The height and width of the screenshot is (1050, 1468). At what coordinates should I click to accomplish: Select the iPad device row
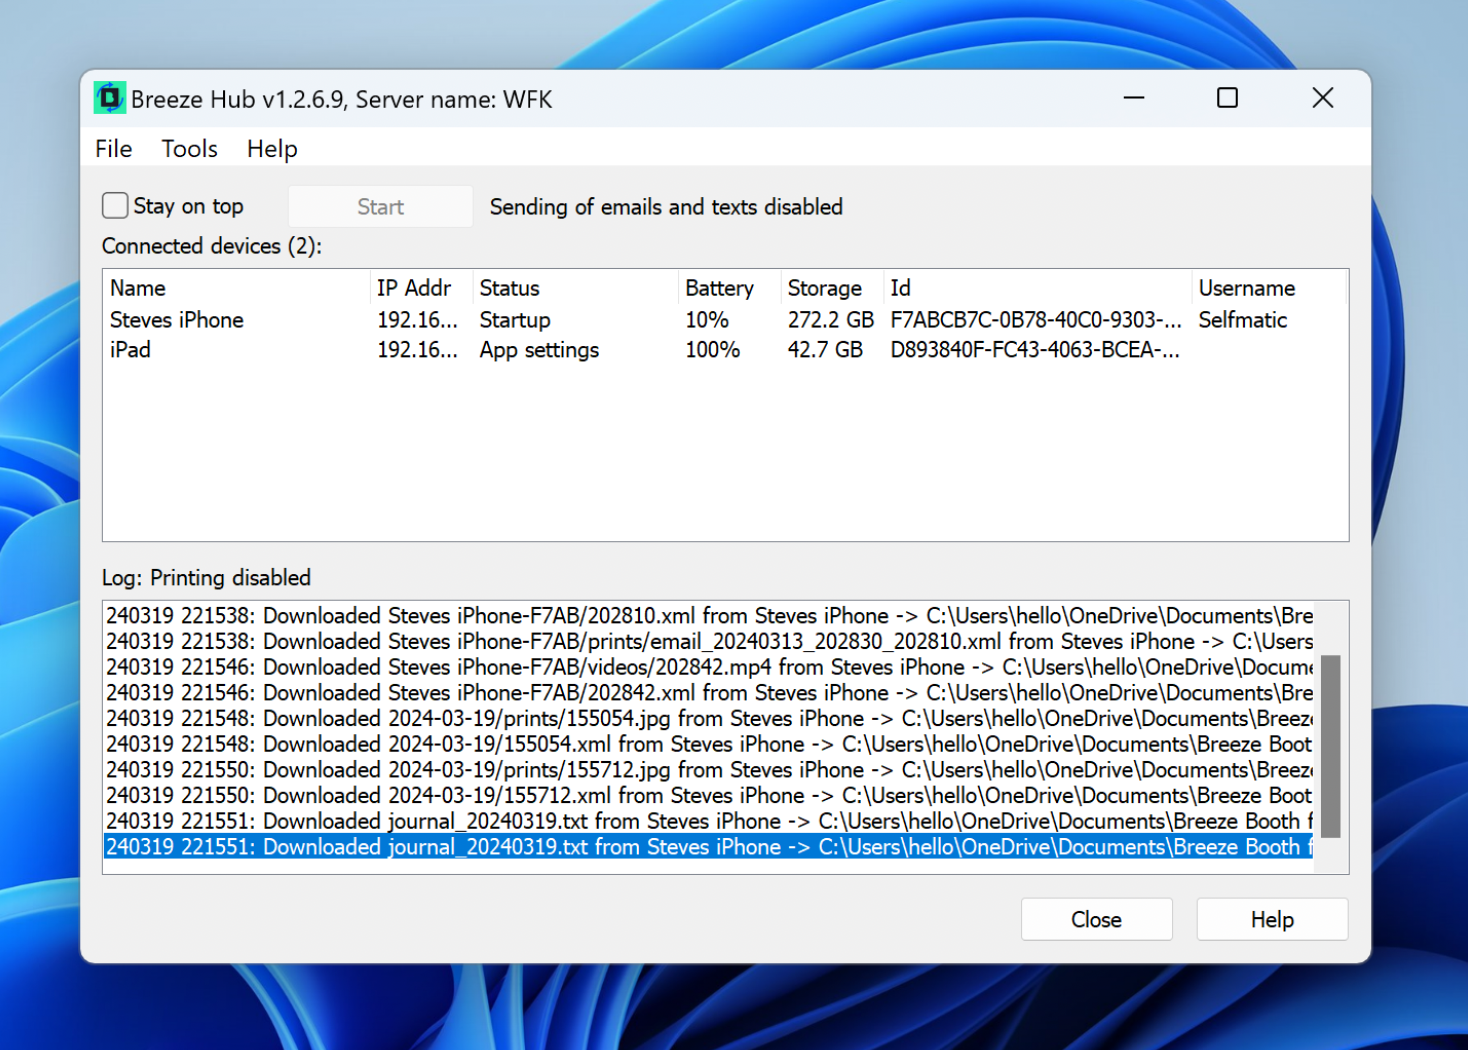click(x=131, y=350)
